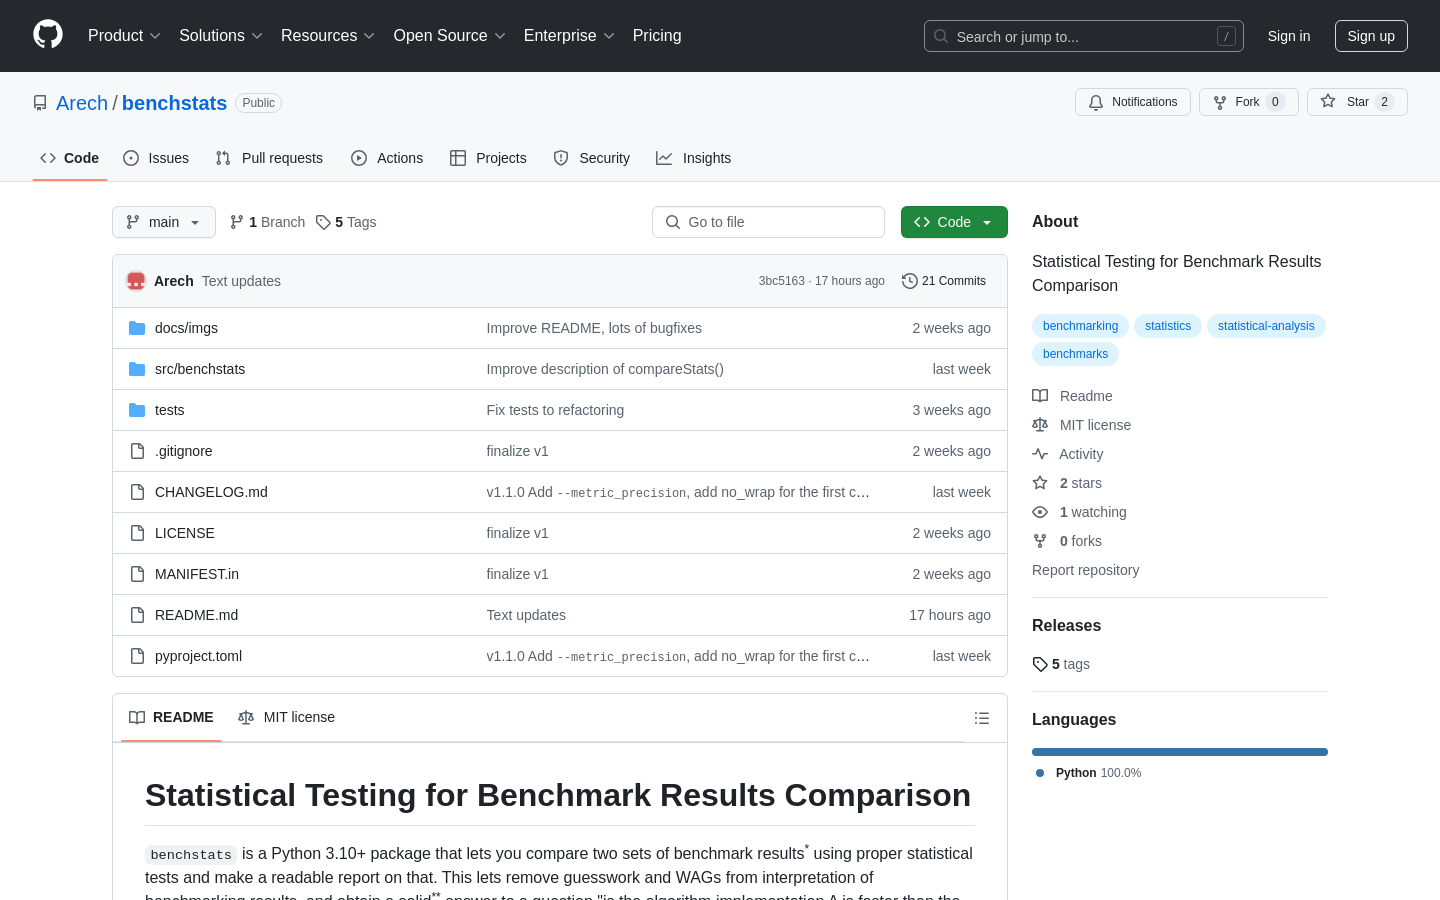Switch to the Pull requests tab
This screenshot has width=1440, height=900.
click(269, 158)
